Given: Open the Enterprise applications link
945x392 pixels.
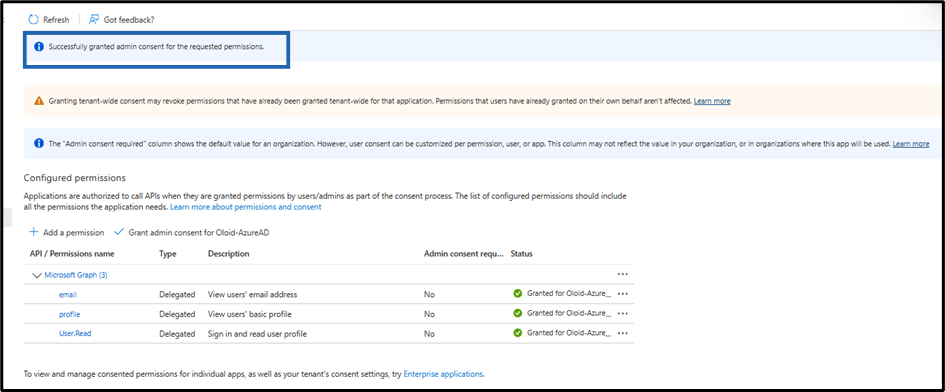Looking at the screenshot, I should 443,374.
